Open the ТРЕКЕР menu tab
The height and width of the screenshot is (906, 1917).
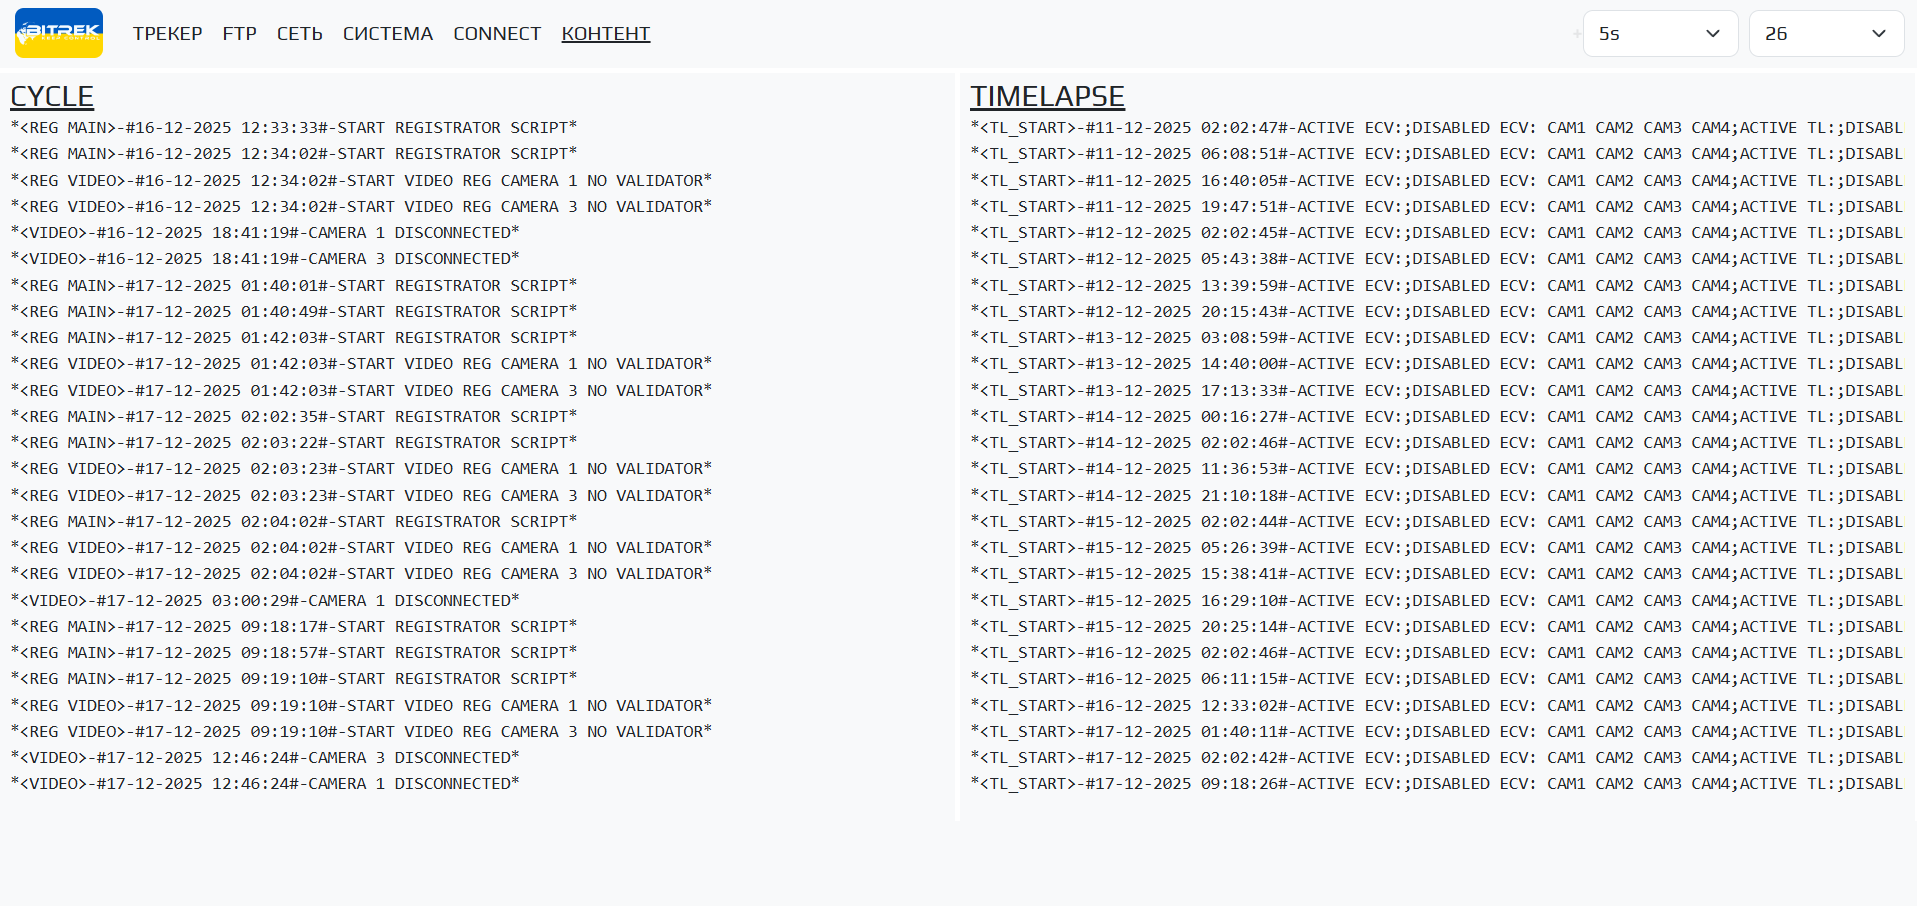coord(168,34)
